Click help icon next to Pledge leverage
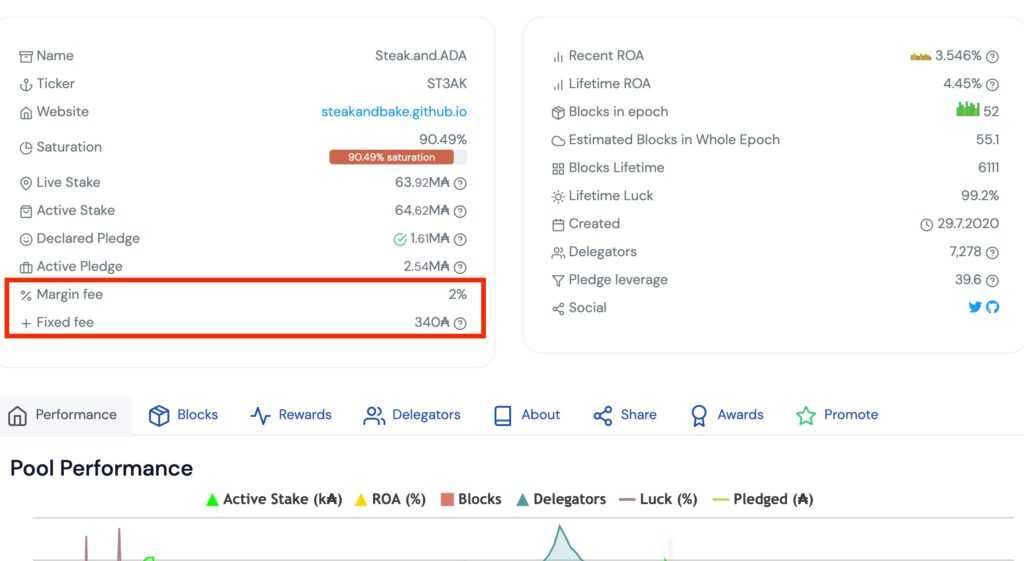The width and height of the screenshot is (1024, 561). click(x=992, y=281)
